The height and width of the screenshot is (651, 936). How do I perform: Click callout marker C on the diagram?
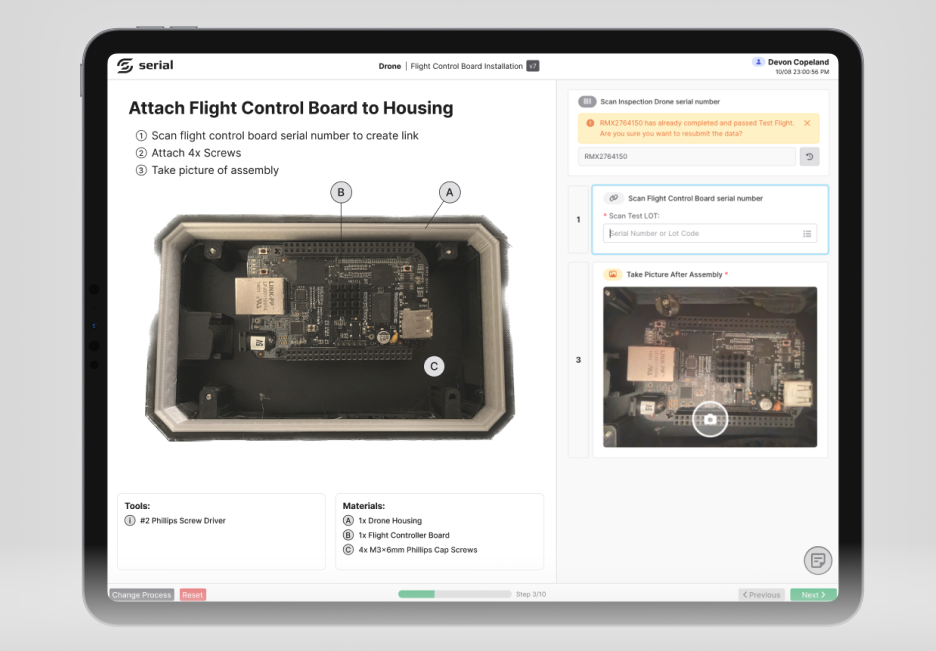434,366
